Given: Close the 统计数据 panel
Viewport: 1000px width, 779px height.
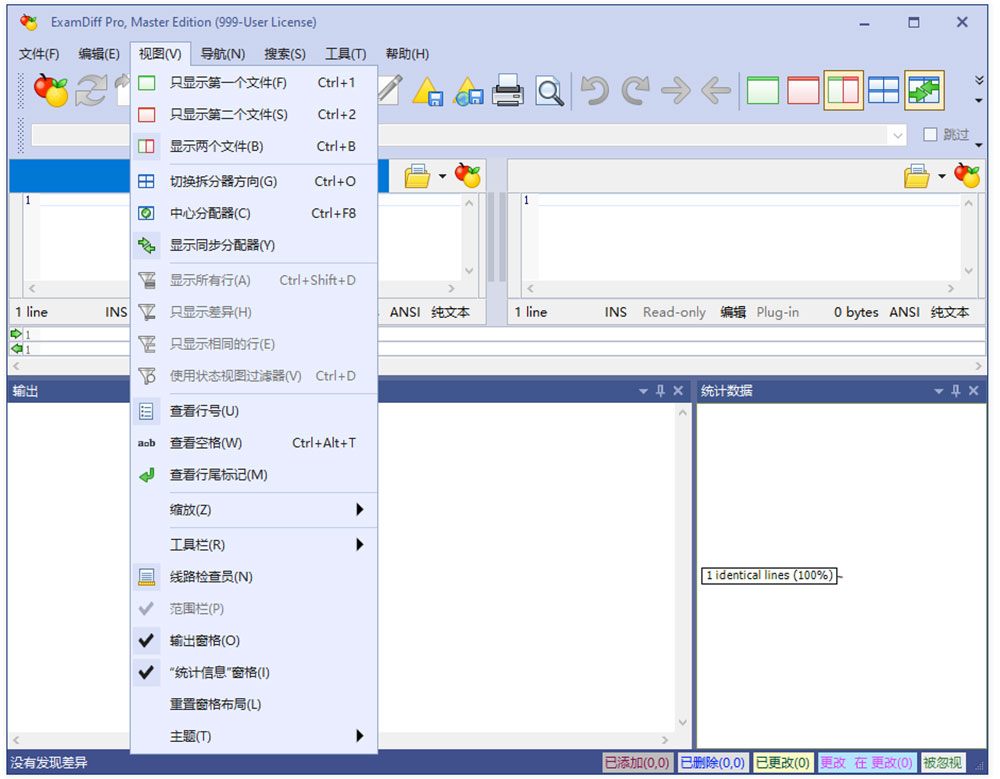Looking at the screenshot, I should pyautogui.click(x=973, y=390).
